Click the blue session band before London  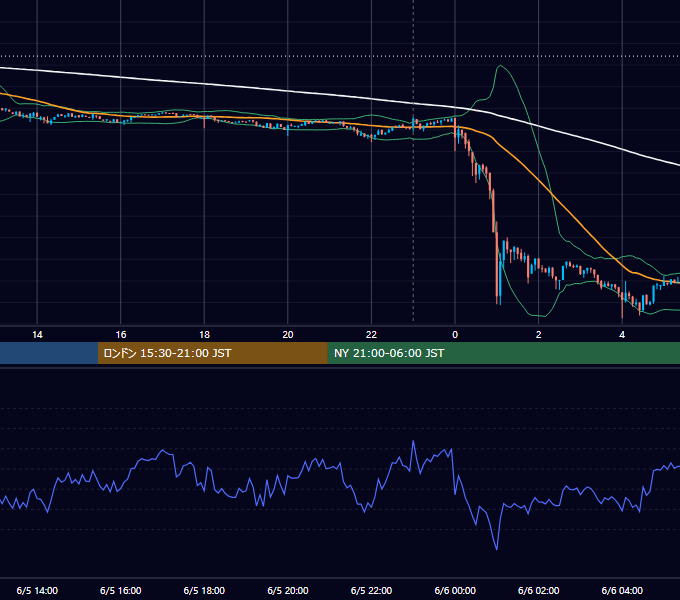point(49,353)
